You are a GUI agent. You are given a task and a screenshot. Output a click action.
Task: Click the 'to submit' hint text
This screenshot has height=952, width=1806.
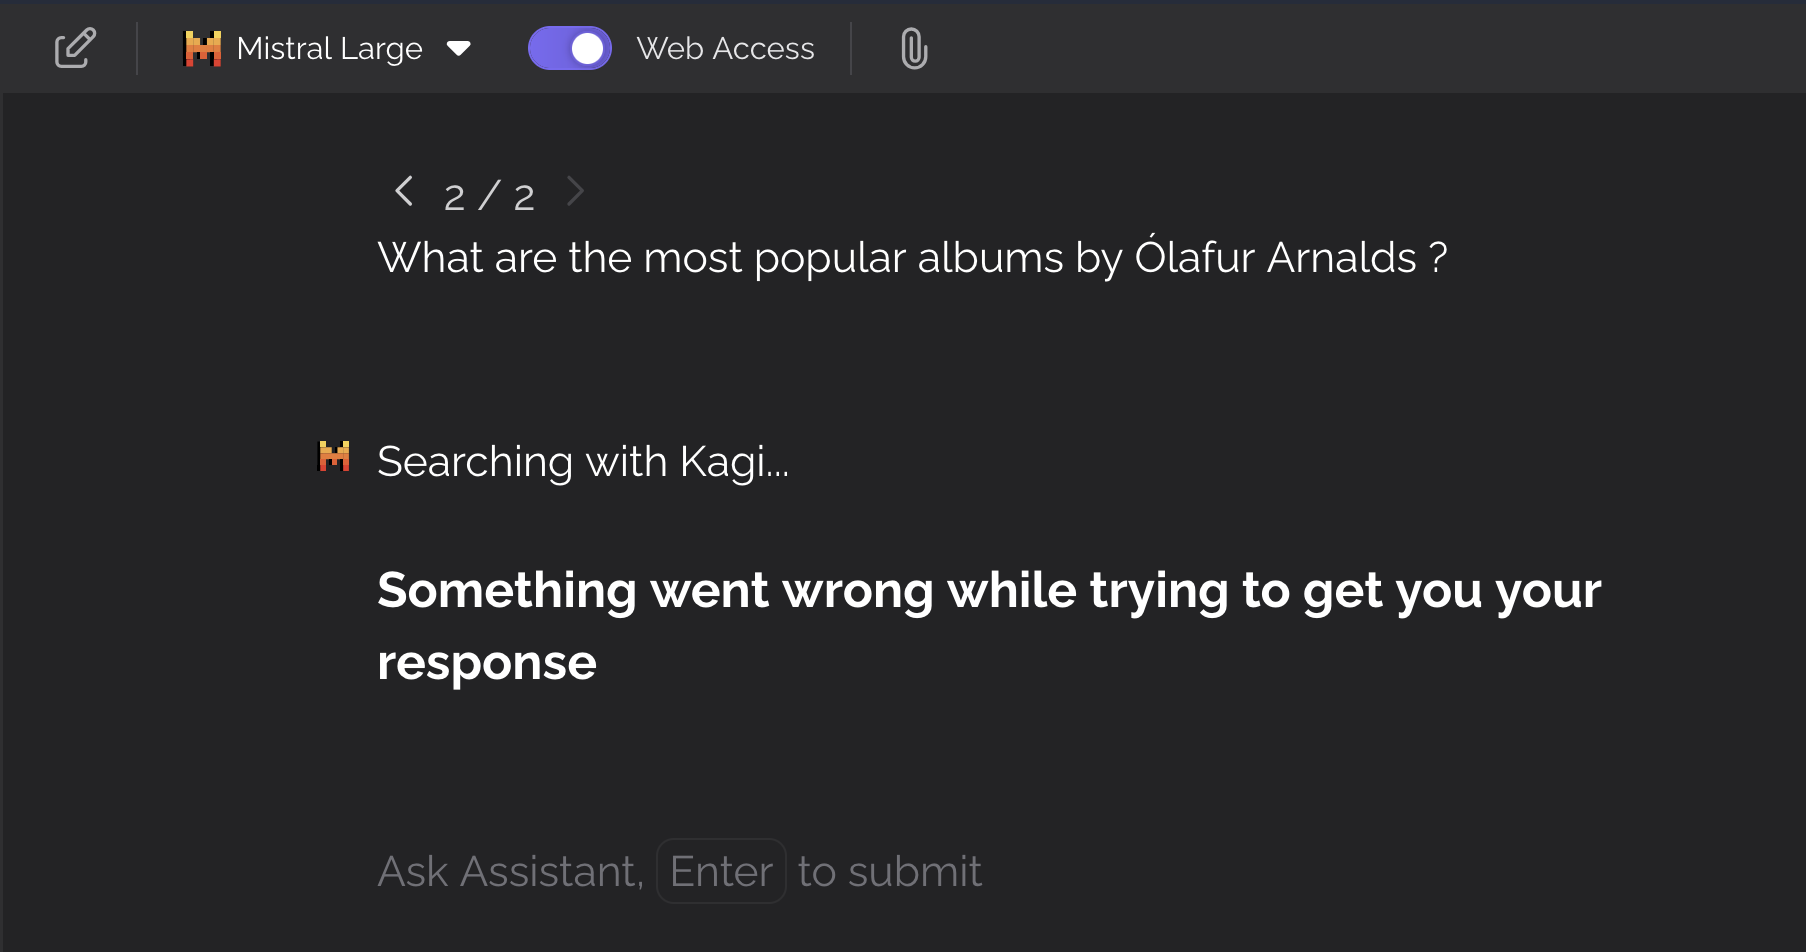coord(890,871)
